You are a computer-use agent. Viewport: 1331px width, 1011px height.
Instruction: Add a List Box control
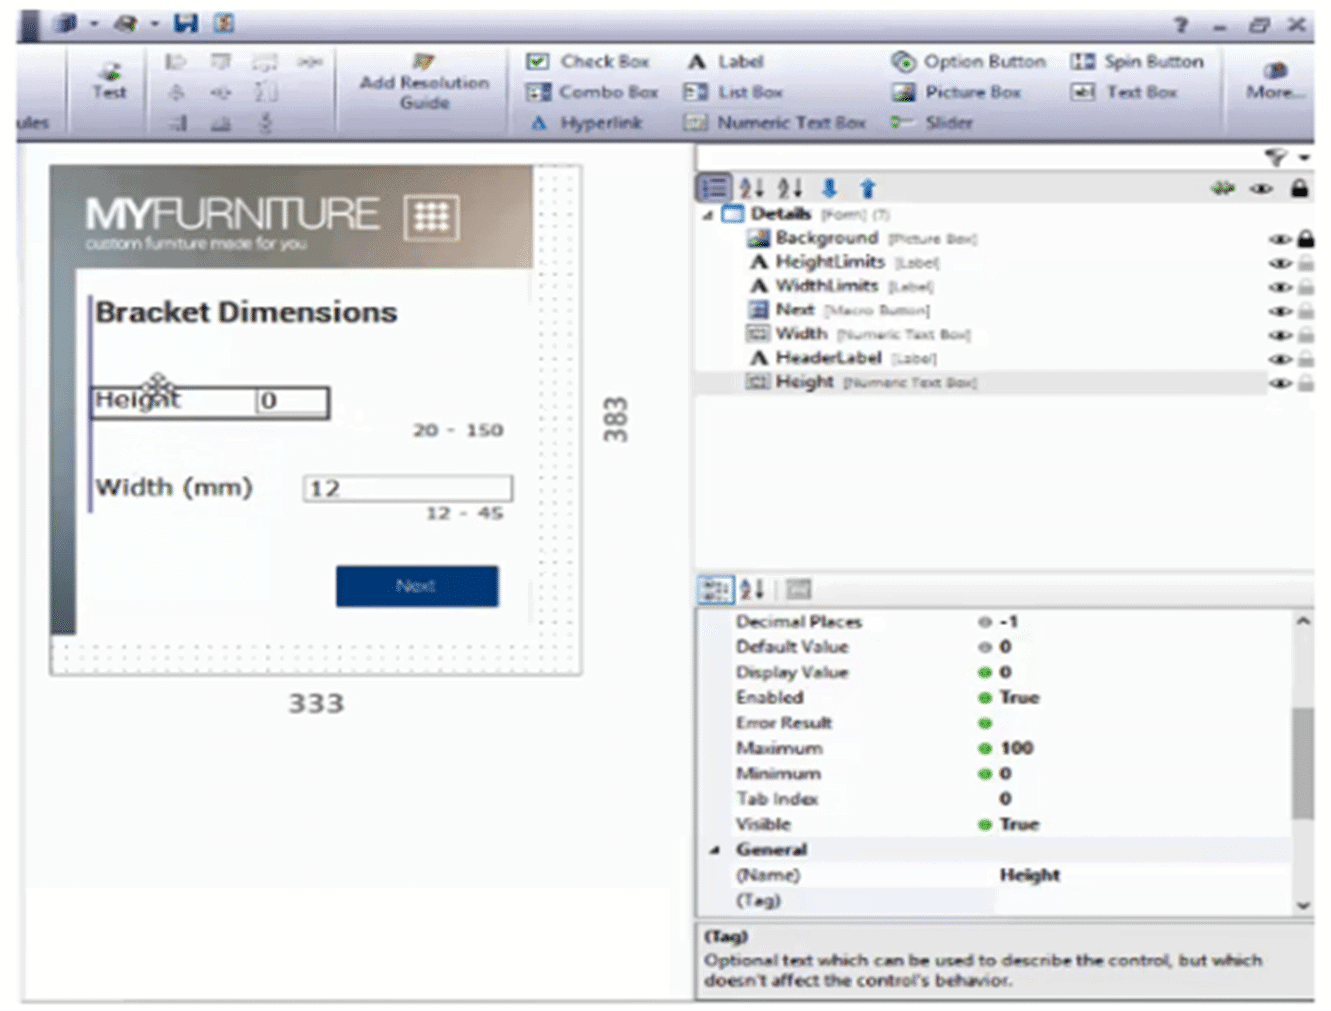pos(733,92)
